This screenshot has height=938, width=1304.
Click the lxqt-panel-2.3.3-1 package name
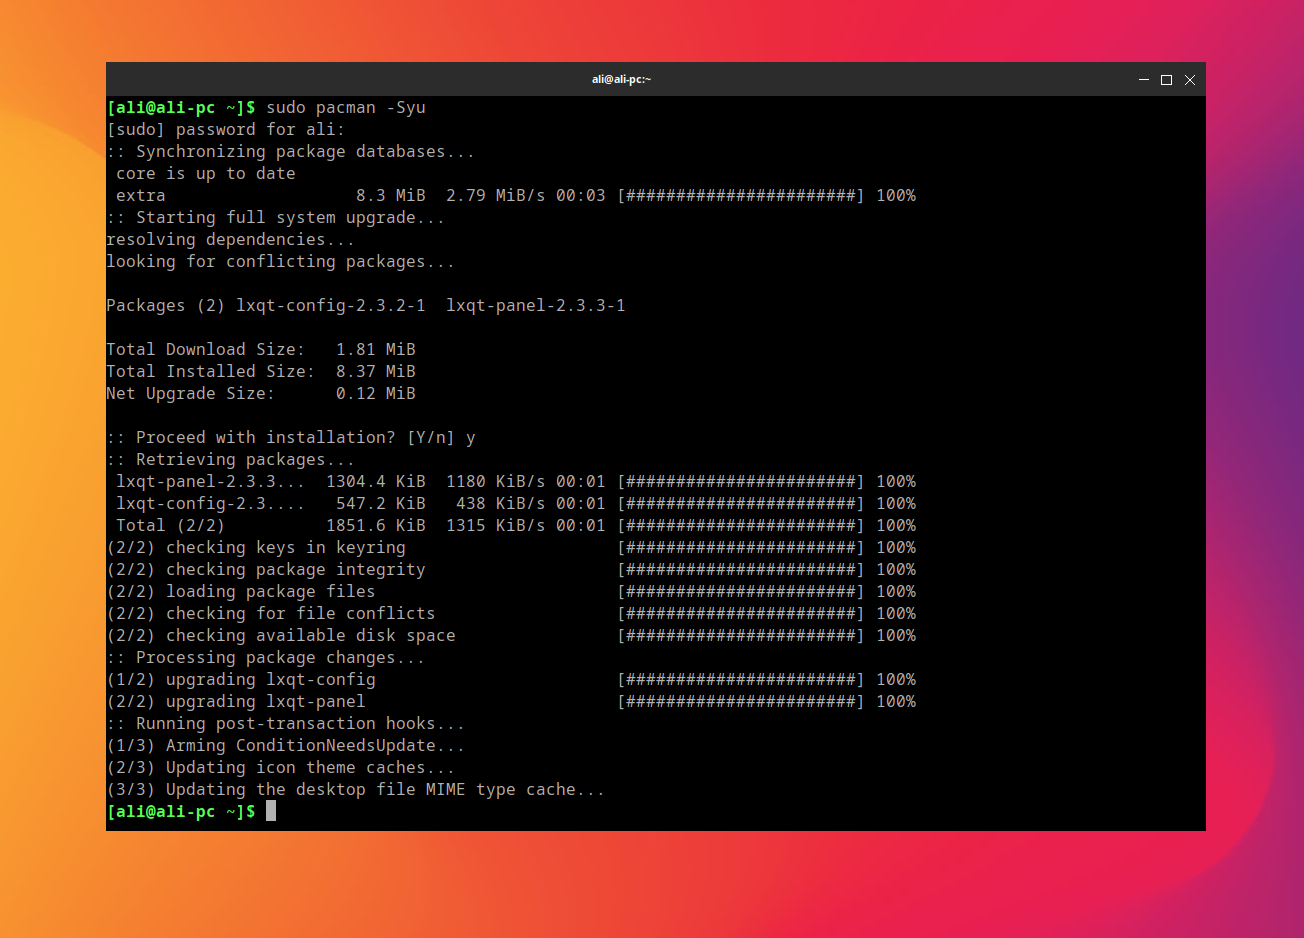[x=536, y=306]
